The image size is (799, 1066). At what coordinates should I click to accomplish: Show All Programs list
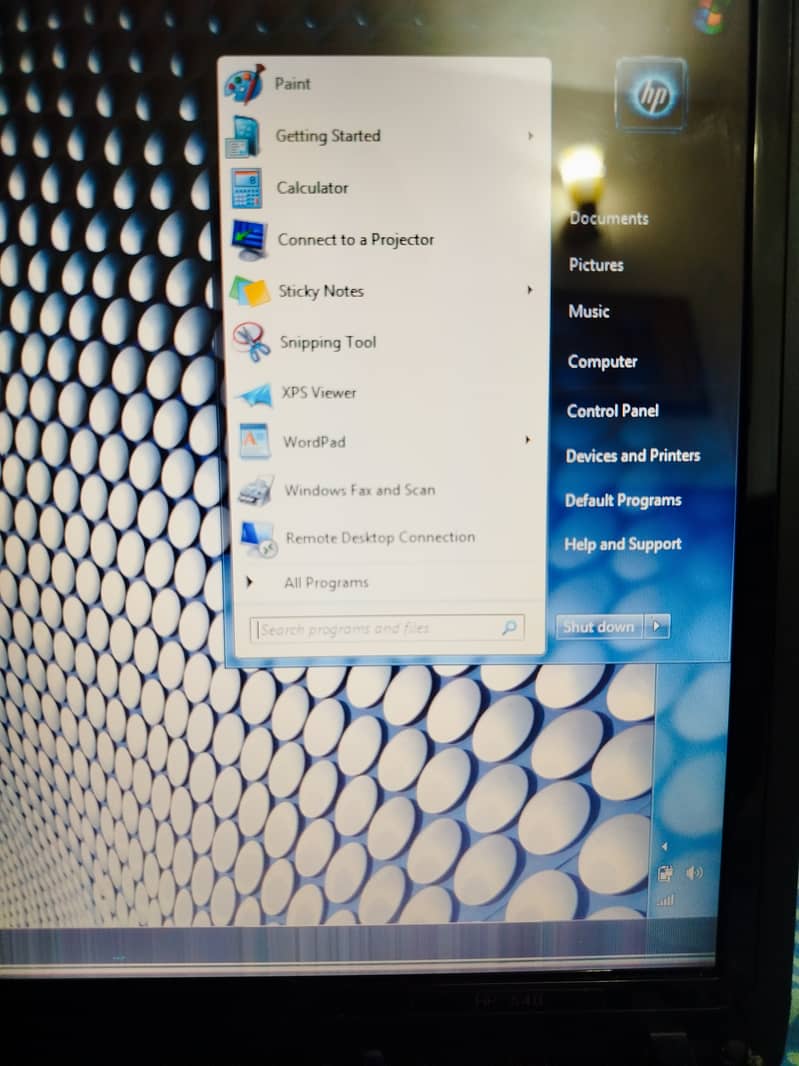325,583
